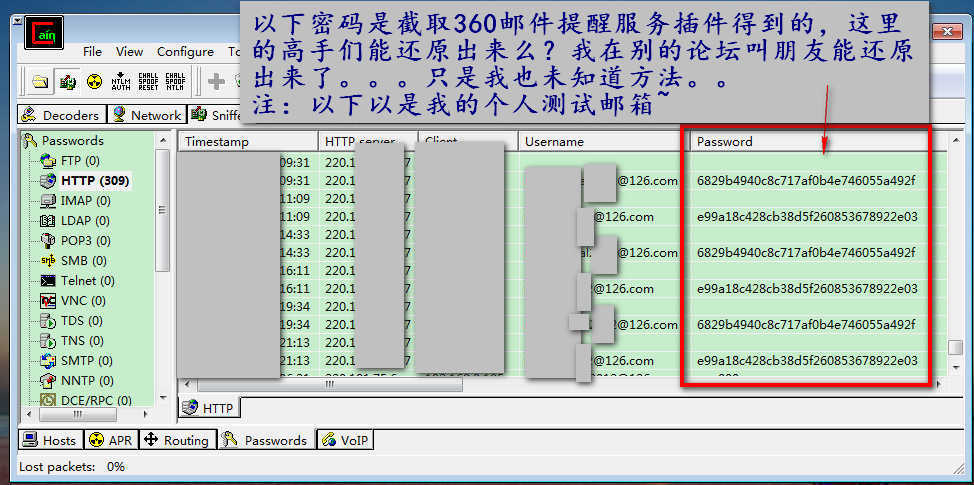Switch to the Decoders tab

[x=62, y=115]
